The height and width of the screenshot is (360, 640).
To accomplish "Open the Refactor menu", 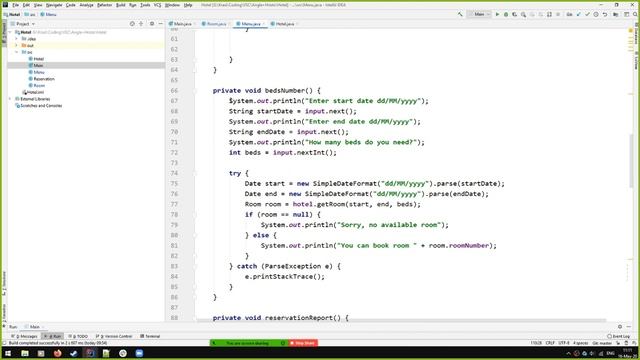I will [104, 5].
